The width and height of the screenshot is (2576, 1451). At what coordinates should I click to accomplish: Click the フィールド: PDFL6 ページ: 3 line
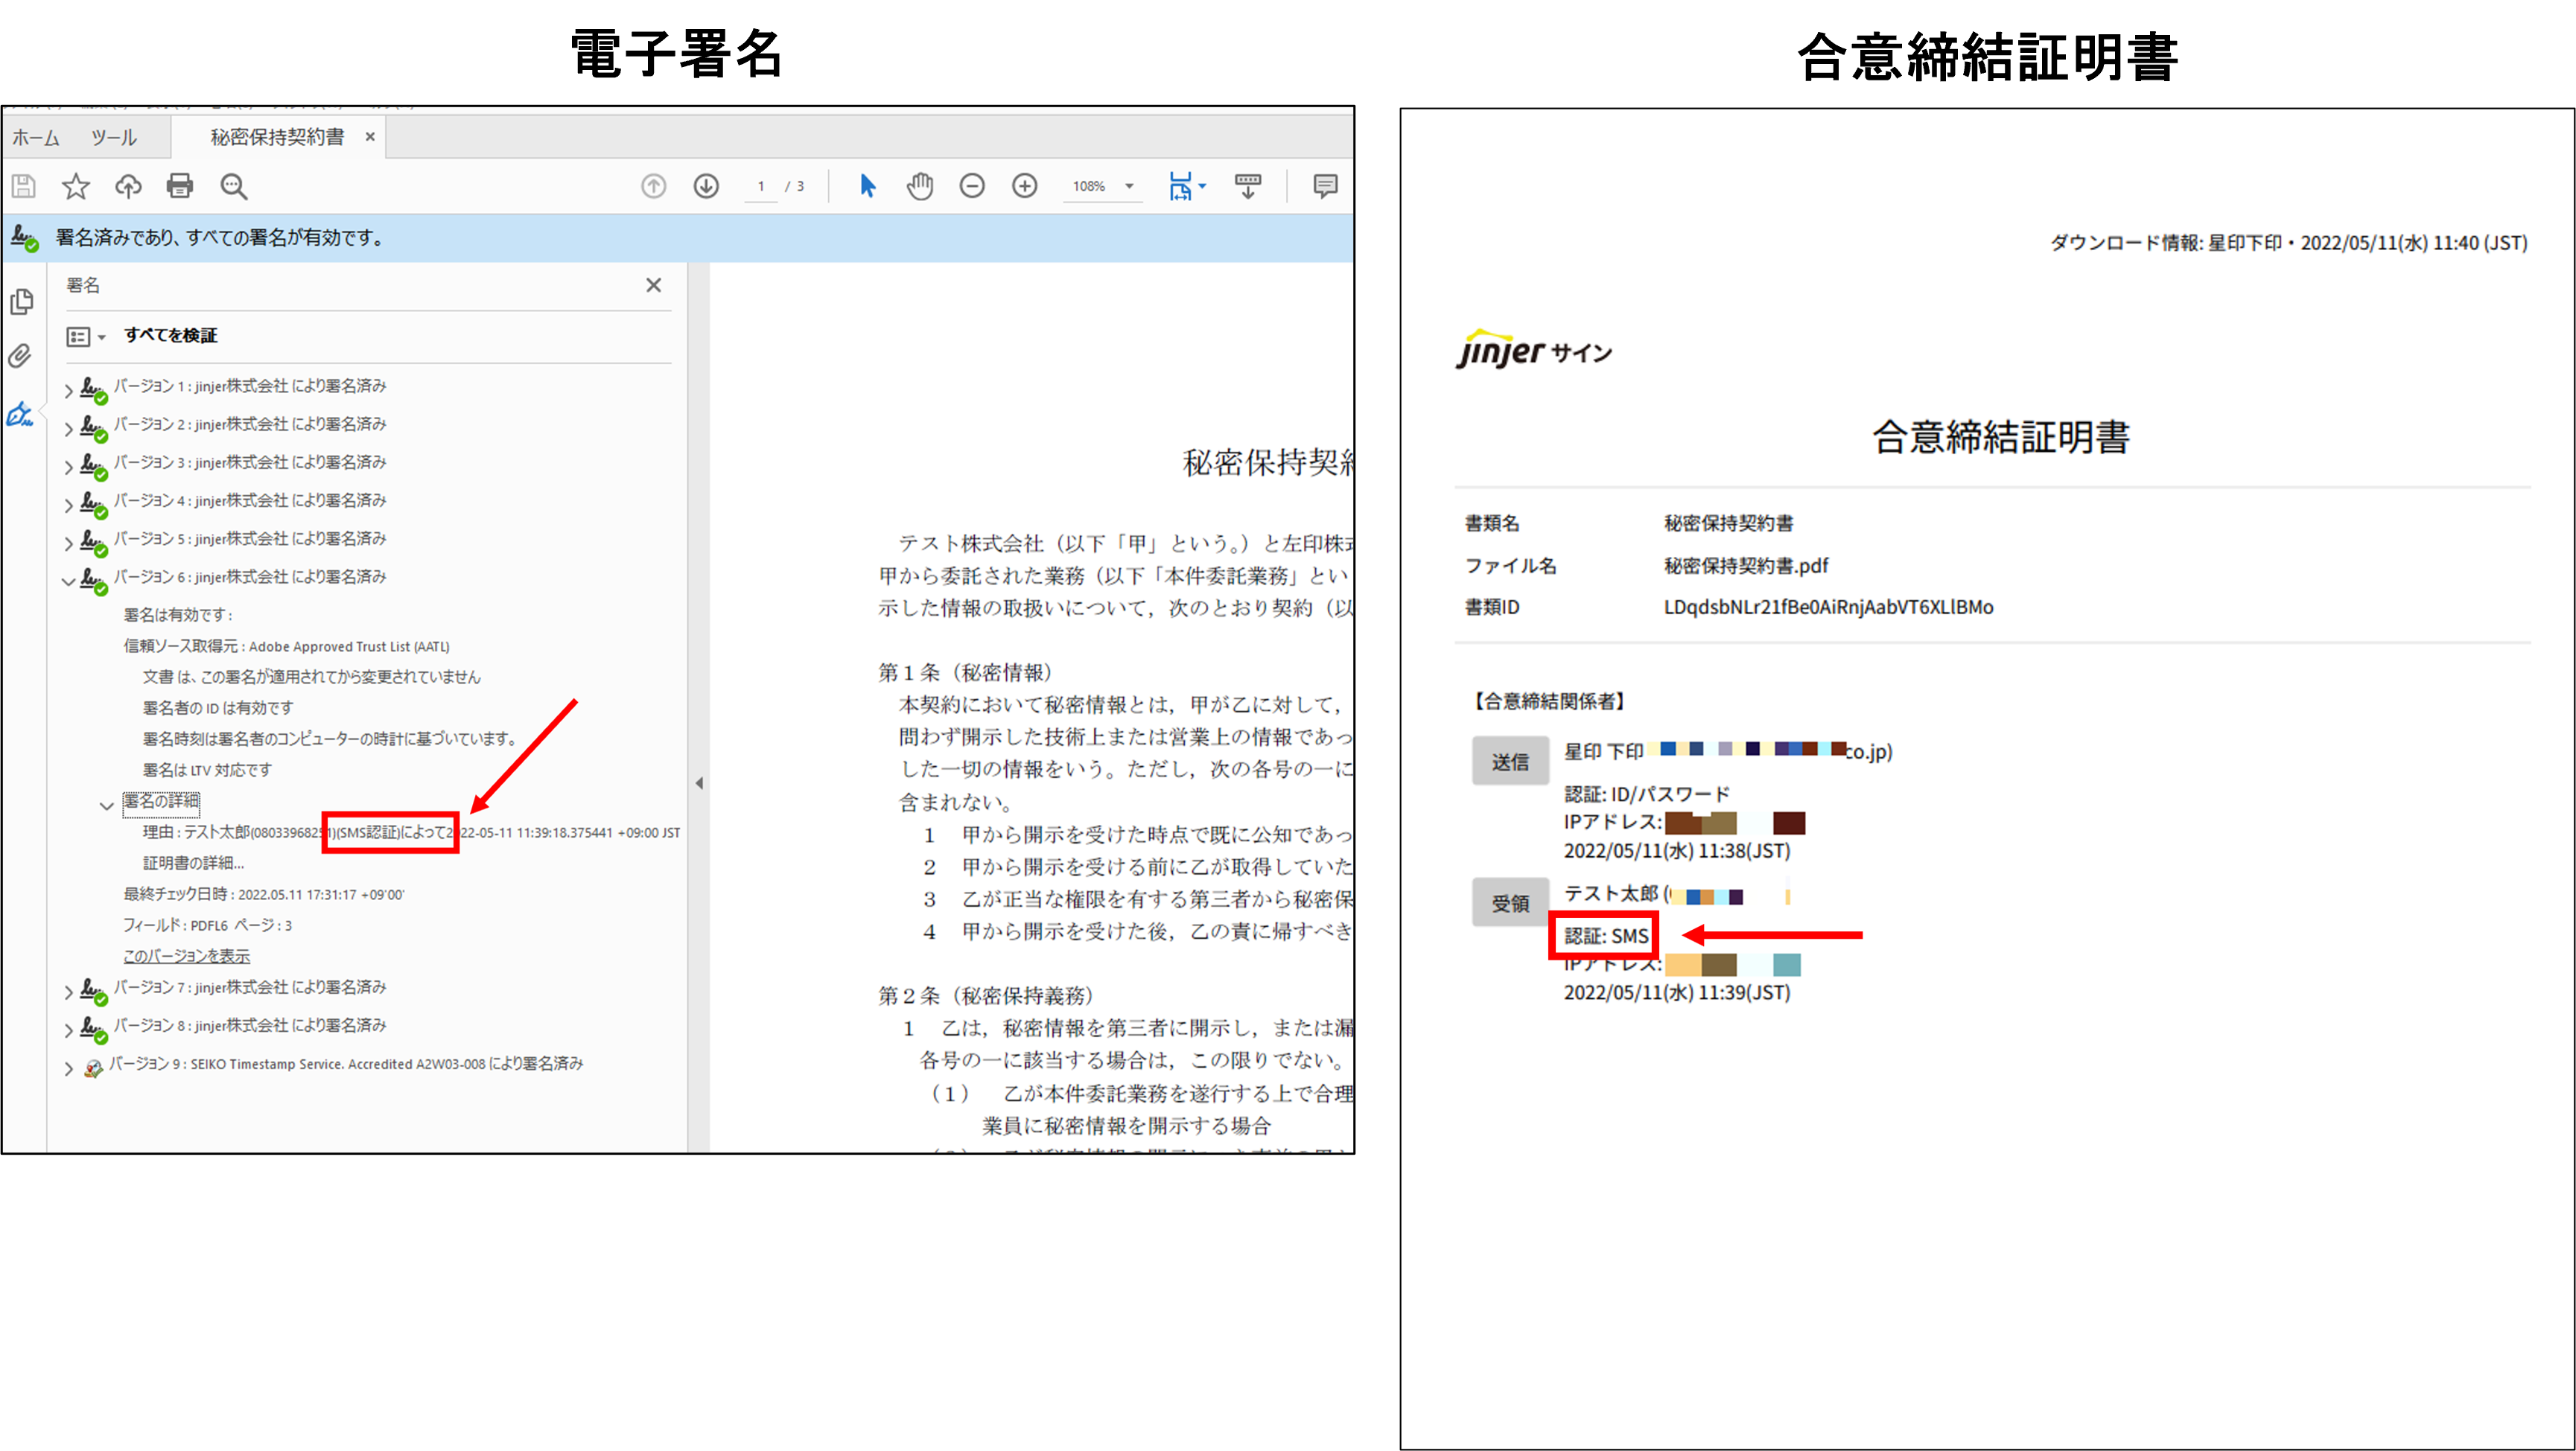pyautogui.click(x=207, y=926)
